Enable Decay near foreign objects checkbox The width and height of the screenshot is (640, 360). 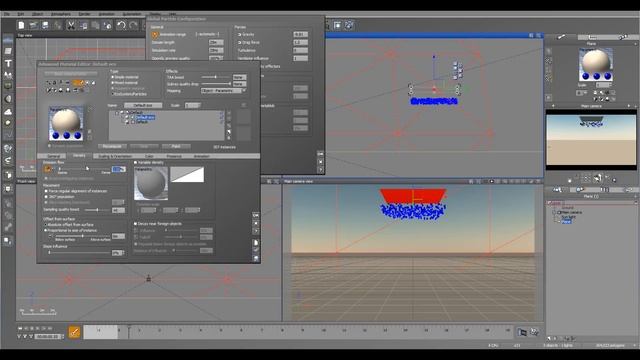click(136, 224)
